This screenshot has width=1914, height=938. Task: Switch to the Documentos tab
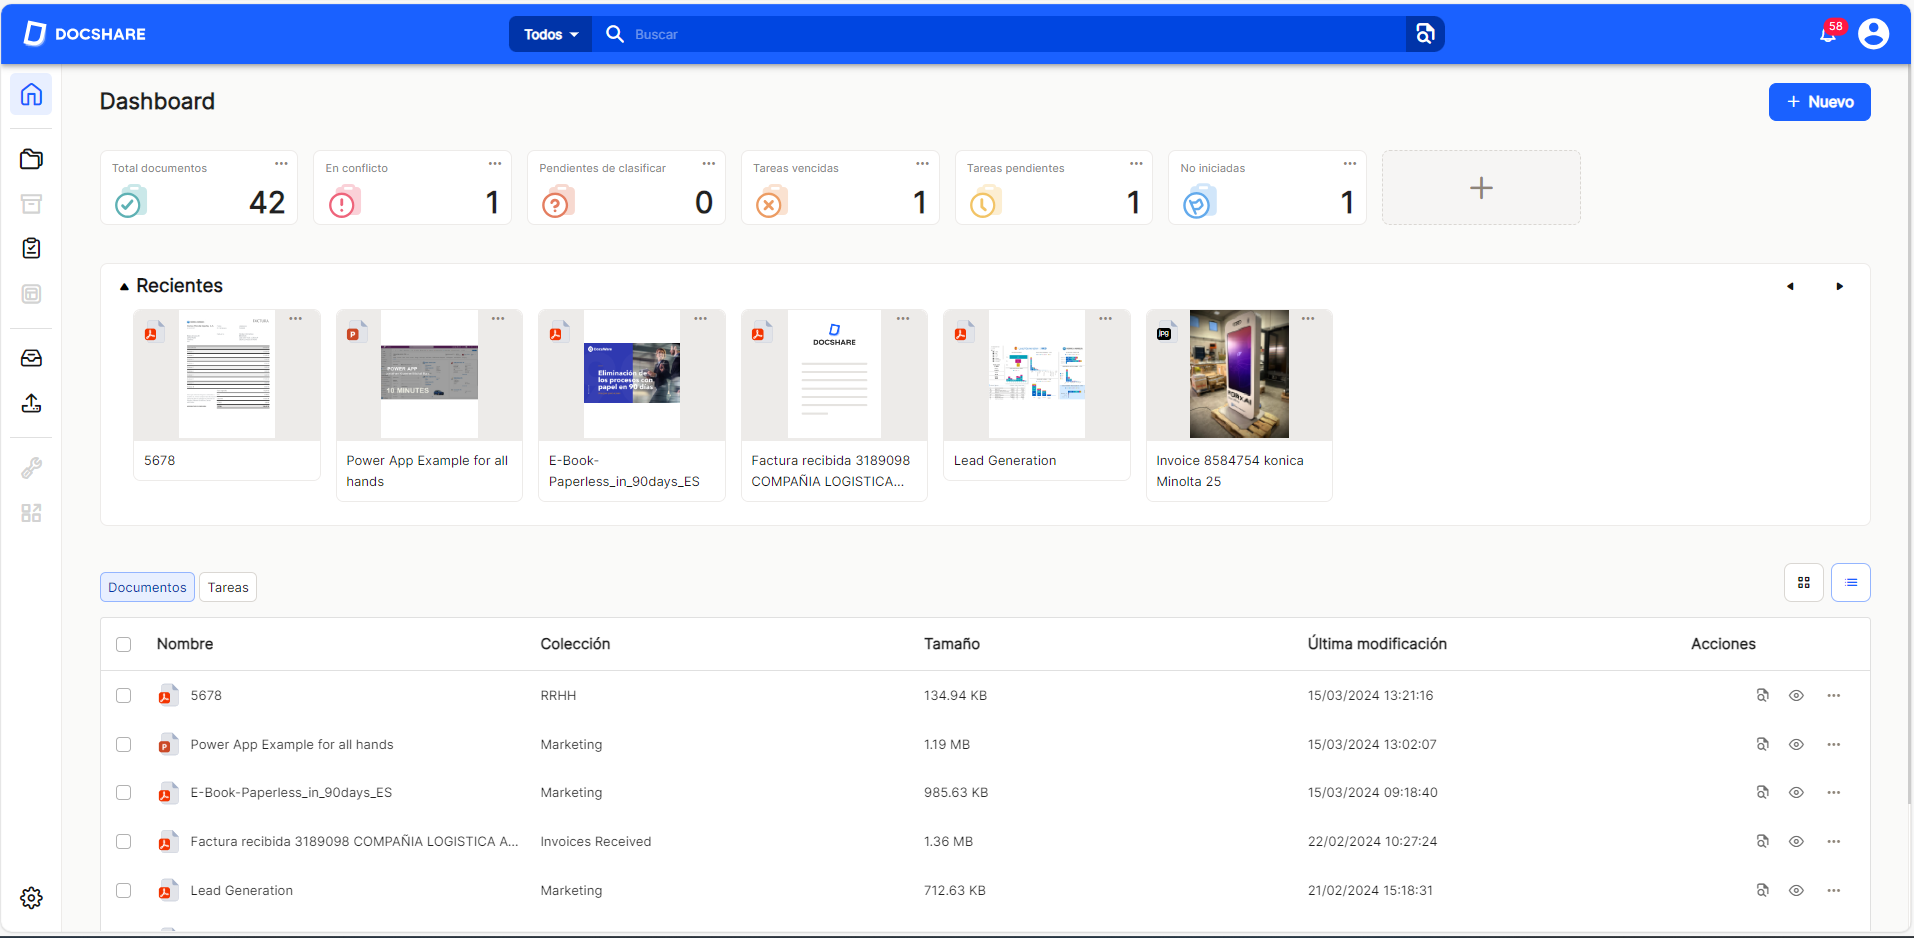tap(147, 587)
